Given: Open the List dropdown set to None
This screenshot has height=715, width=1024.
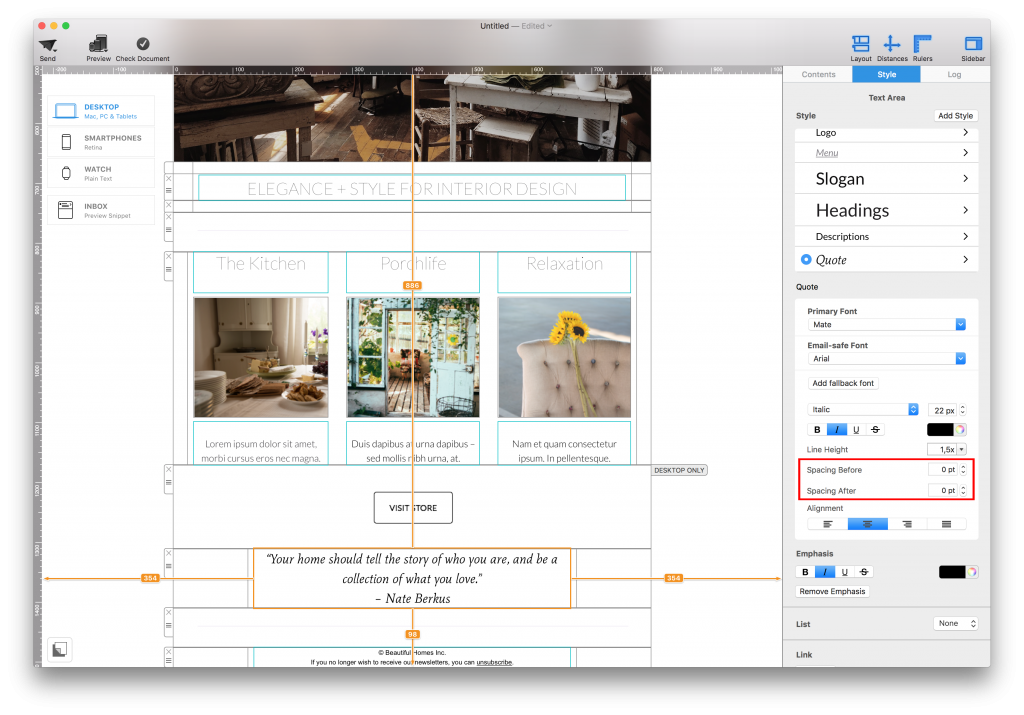Looking at the screenshot, I should 955,624.
